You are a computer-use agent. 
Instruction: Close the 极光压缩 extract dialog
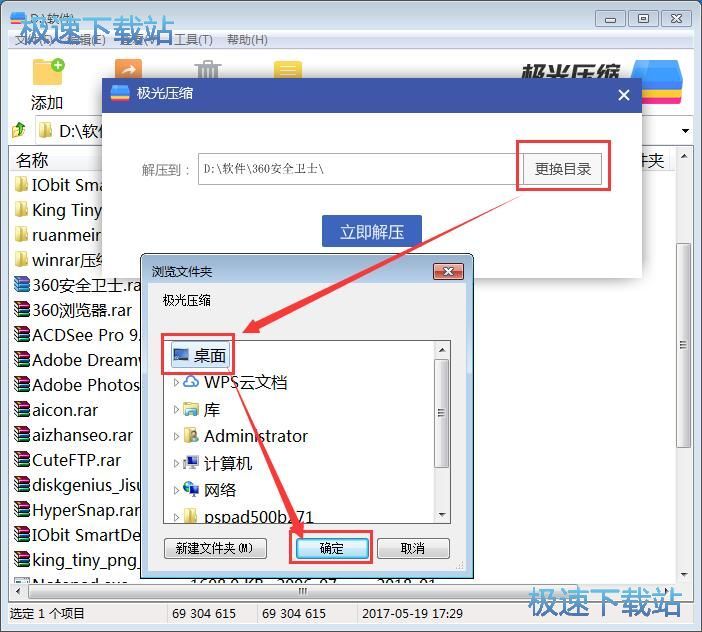[624, 95]
